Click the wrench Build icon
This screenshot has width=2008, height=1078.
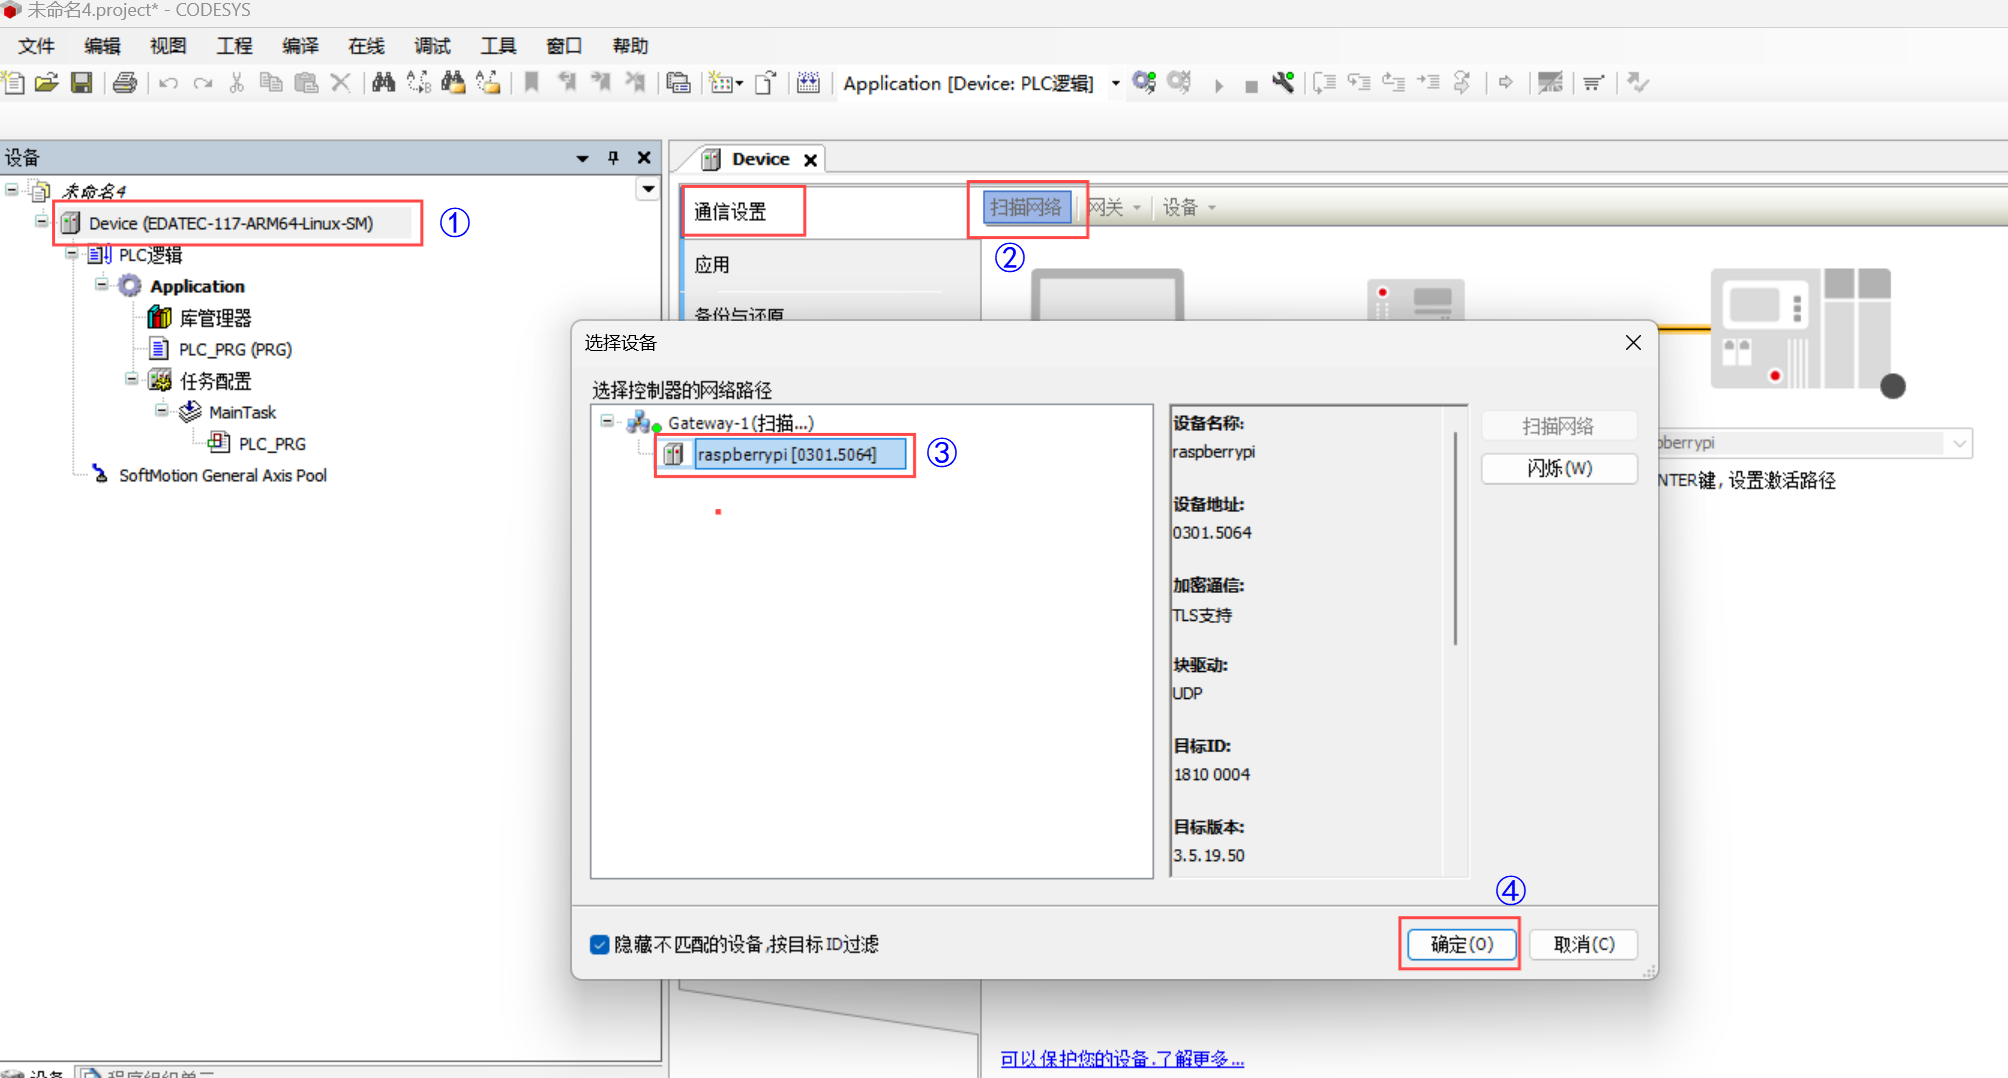[1284, 83]
